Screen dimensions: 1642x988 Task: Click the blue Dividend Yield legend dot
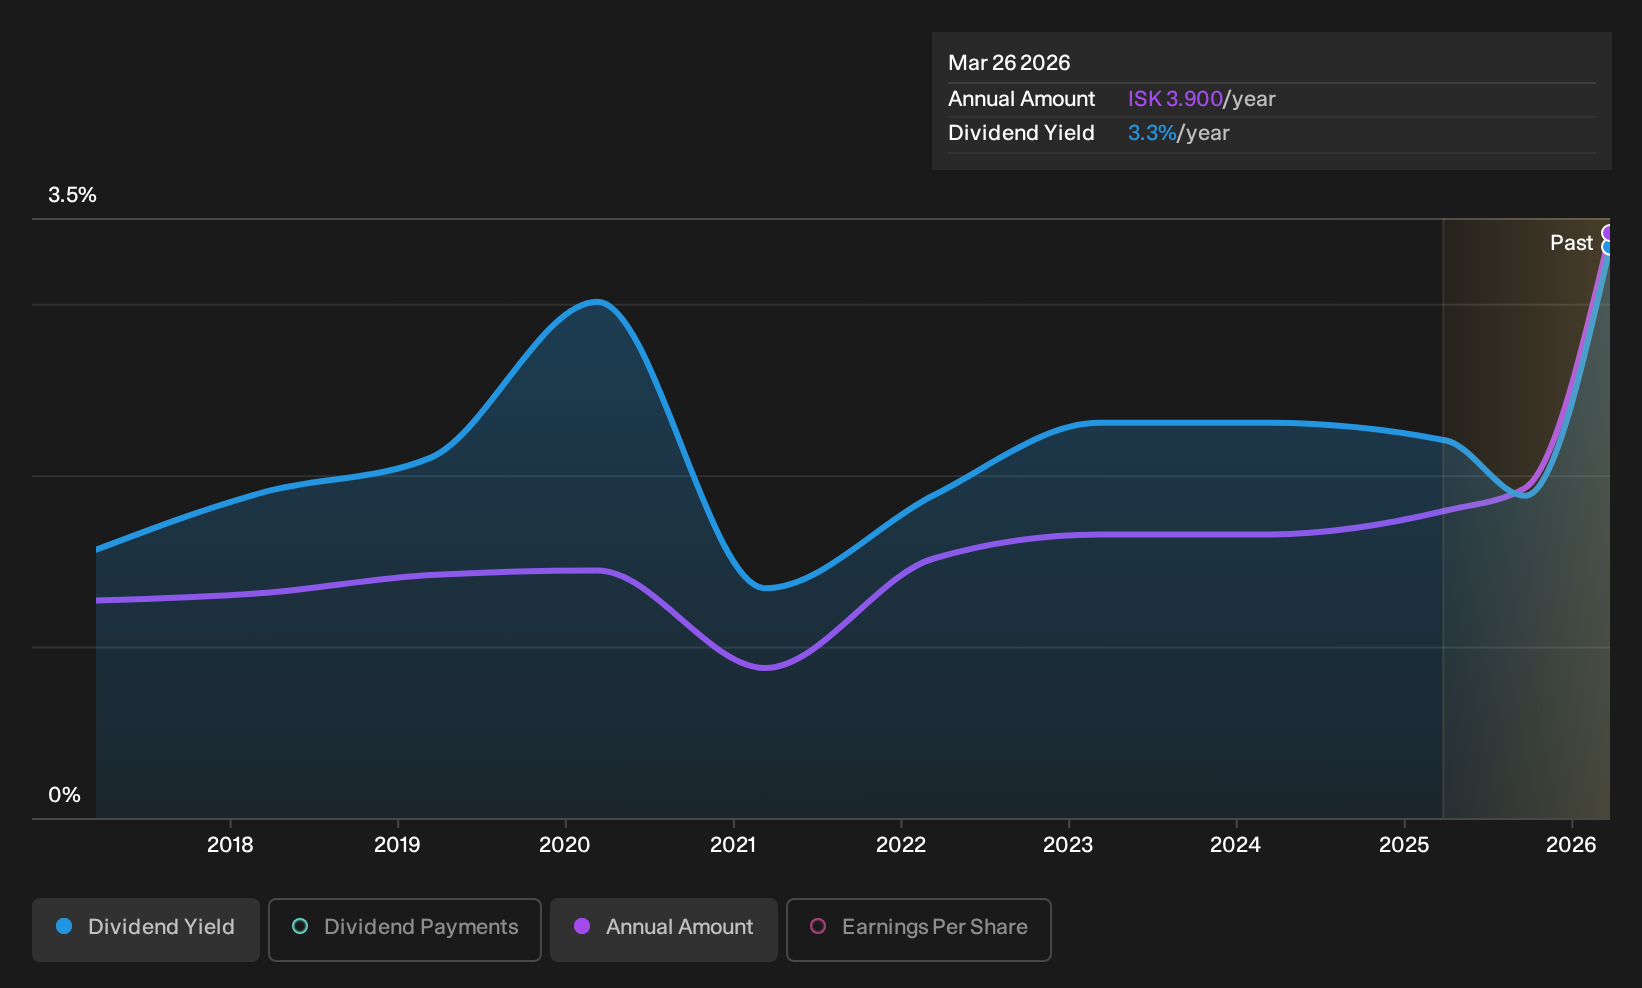point(64,927)
